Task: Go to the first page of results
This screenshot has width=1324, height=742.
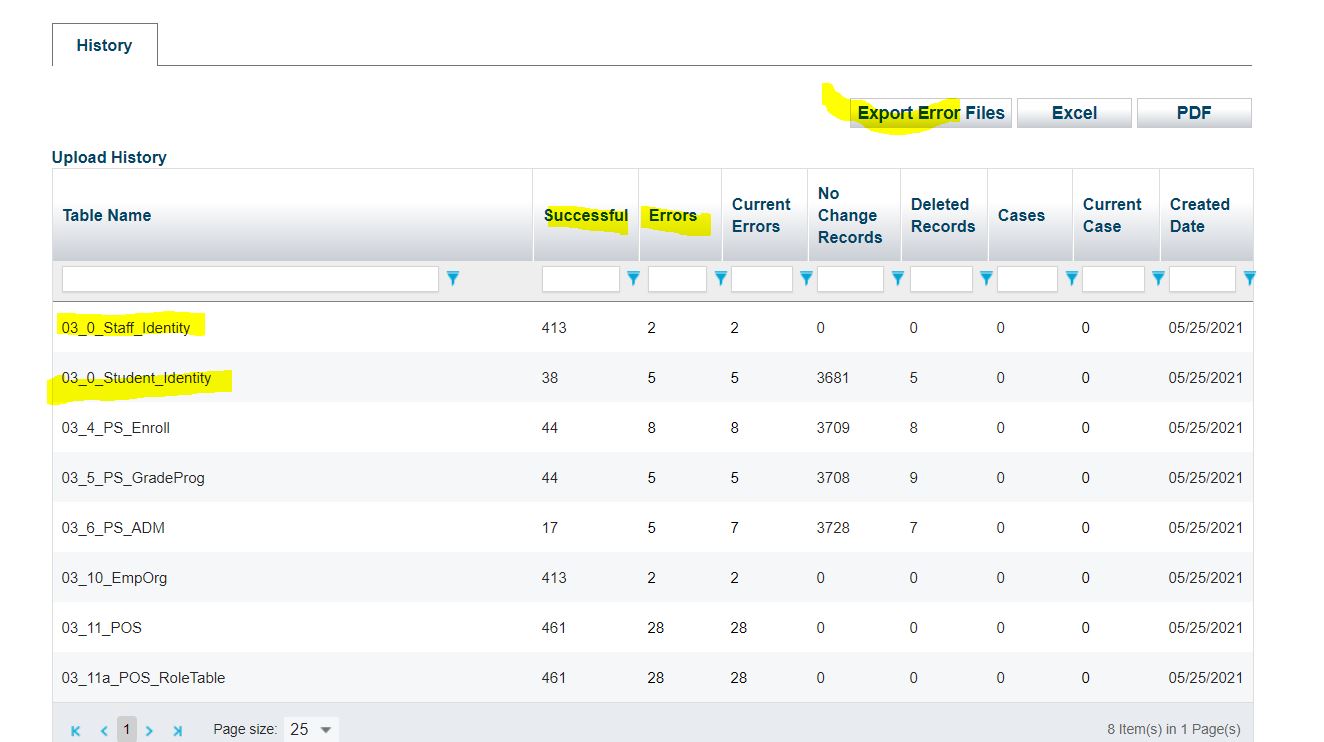Action: pos(76,731)
